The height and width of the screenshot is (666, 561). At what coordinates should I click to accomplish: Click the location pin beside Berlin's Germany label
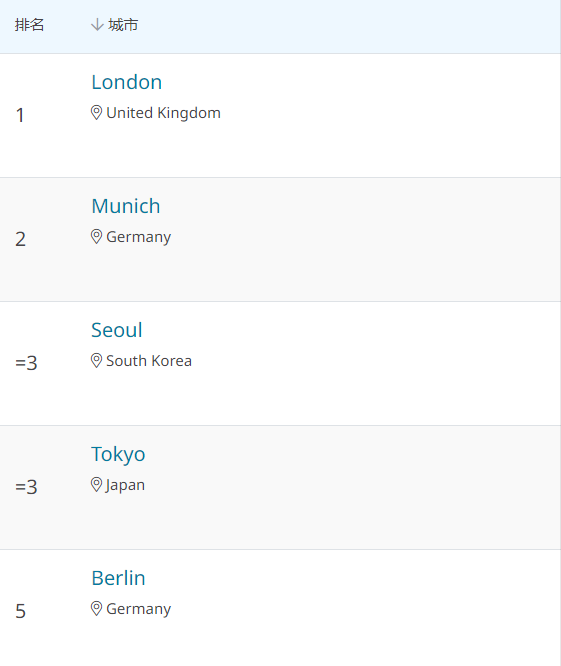click(x=96, y=609)
